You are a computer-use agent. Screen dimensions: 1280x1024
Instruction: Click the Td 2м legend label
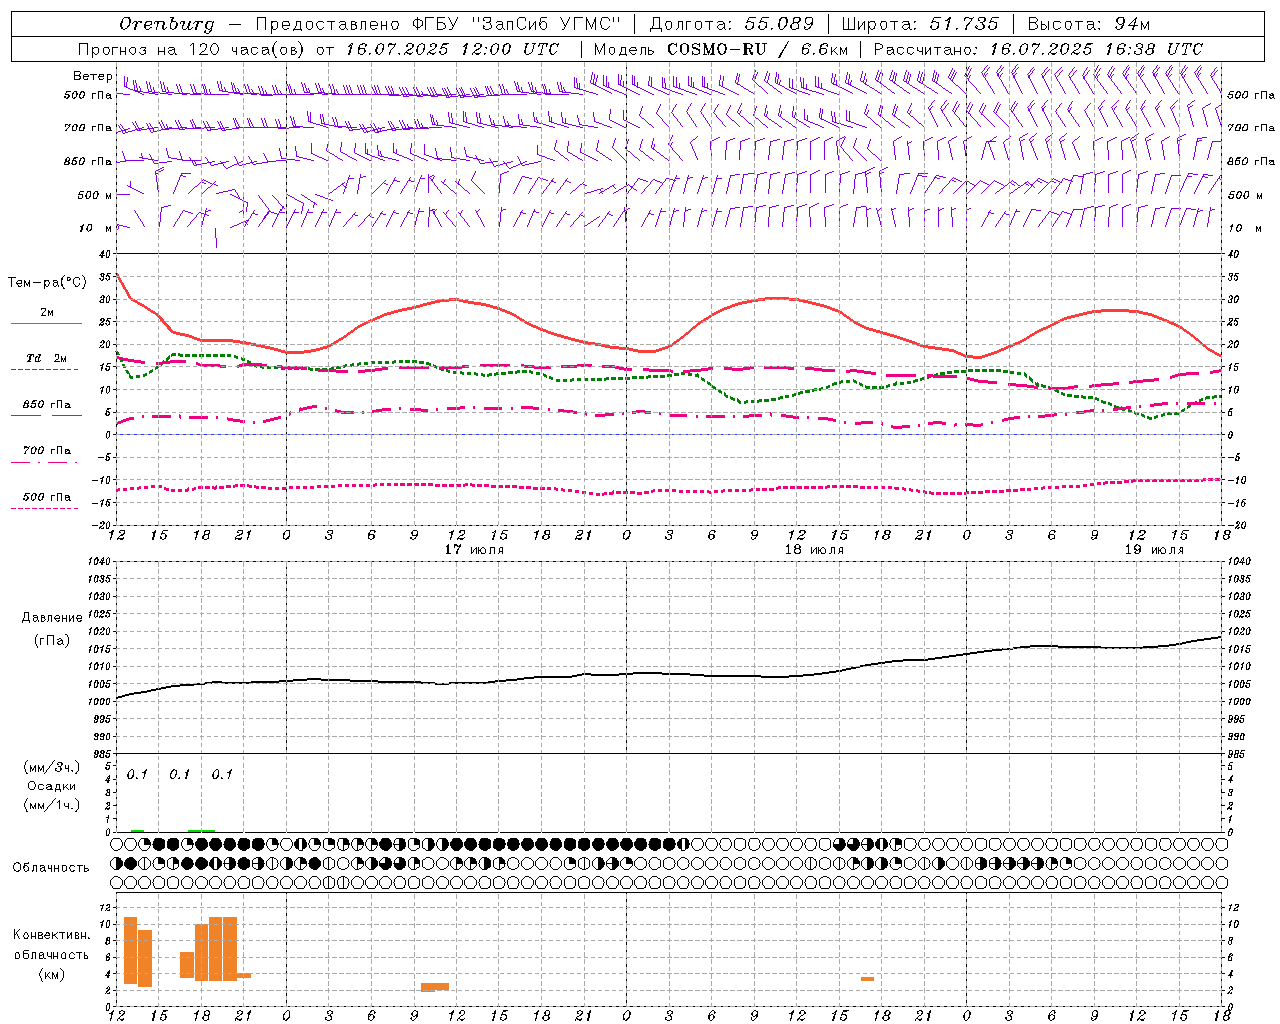coord(47,358)
